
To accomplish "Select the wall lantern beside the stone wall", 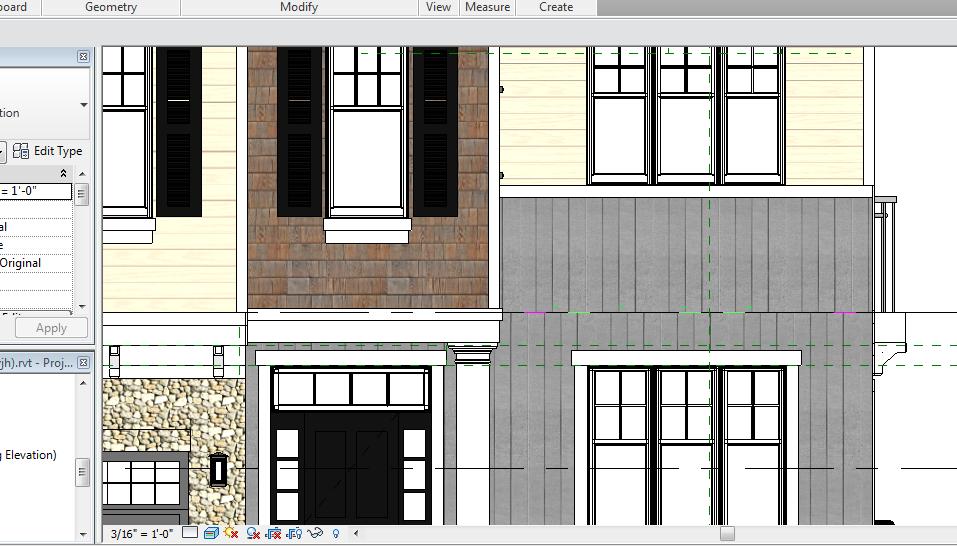I will [x=218, y=470].
